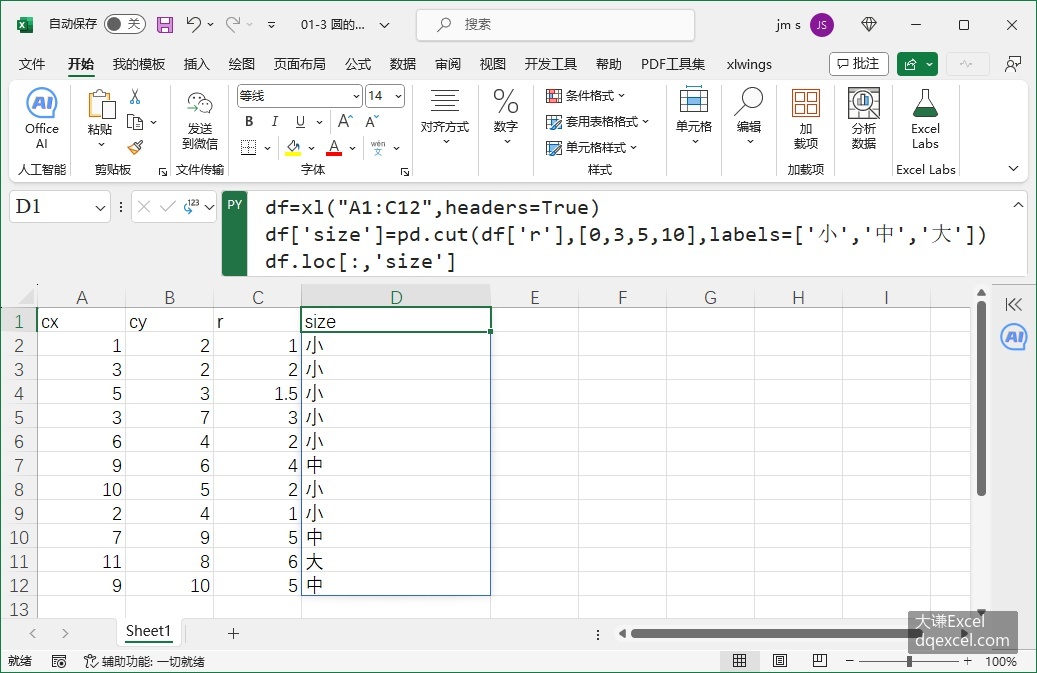
Task: Apply red font color
Action: [x=334, y=147]
